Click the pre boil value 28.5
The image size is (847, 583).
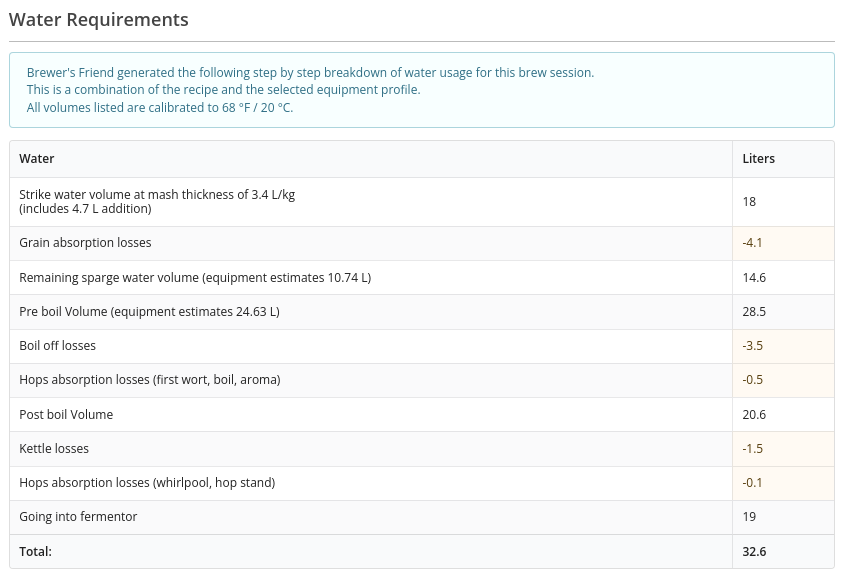754,312
